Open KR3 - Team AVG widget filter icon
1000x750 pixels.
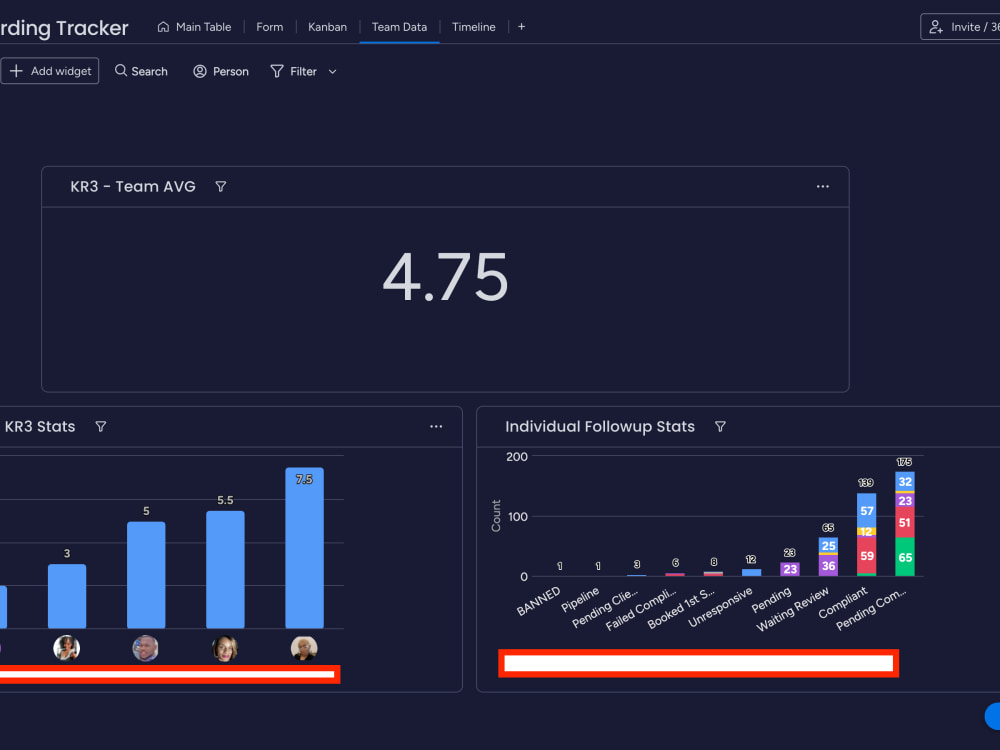(x=221, y=186)
